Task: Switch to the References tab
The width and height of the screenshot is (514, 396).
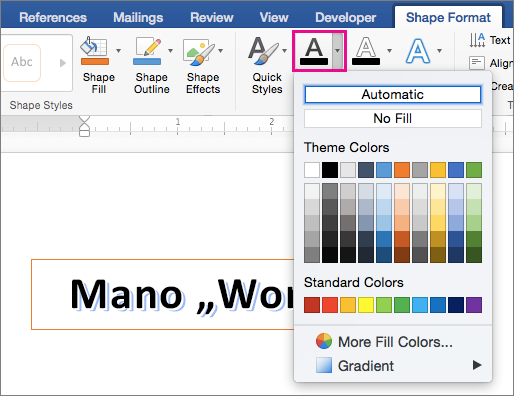Action: [x=53, y=17]
